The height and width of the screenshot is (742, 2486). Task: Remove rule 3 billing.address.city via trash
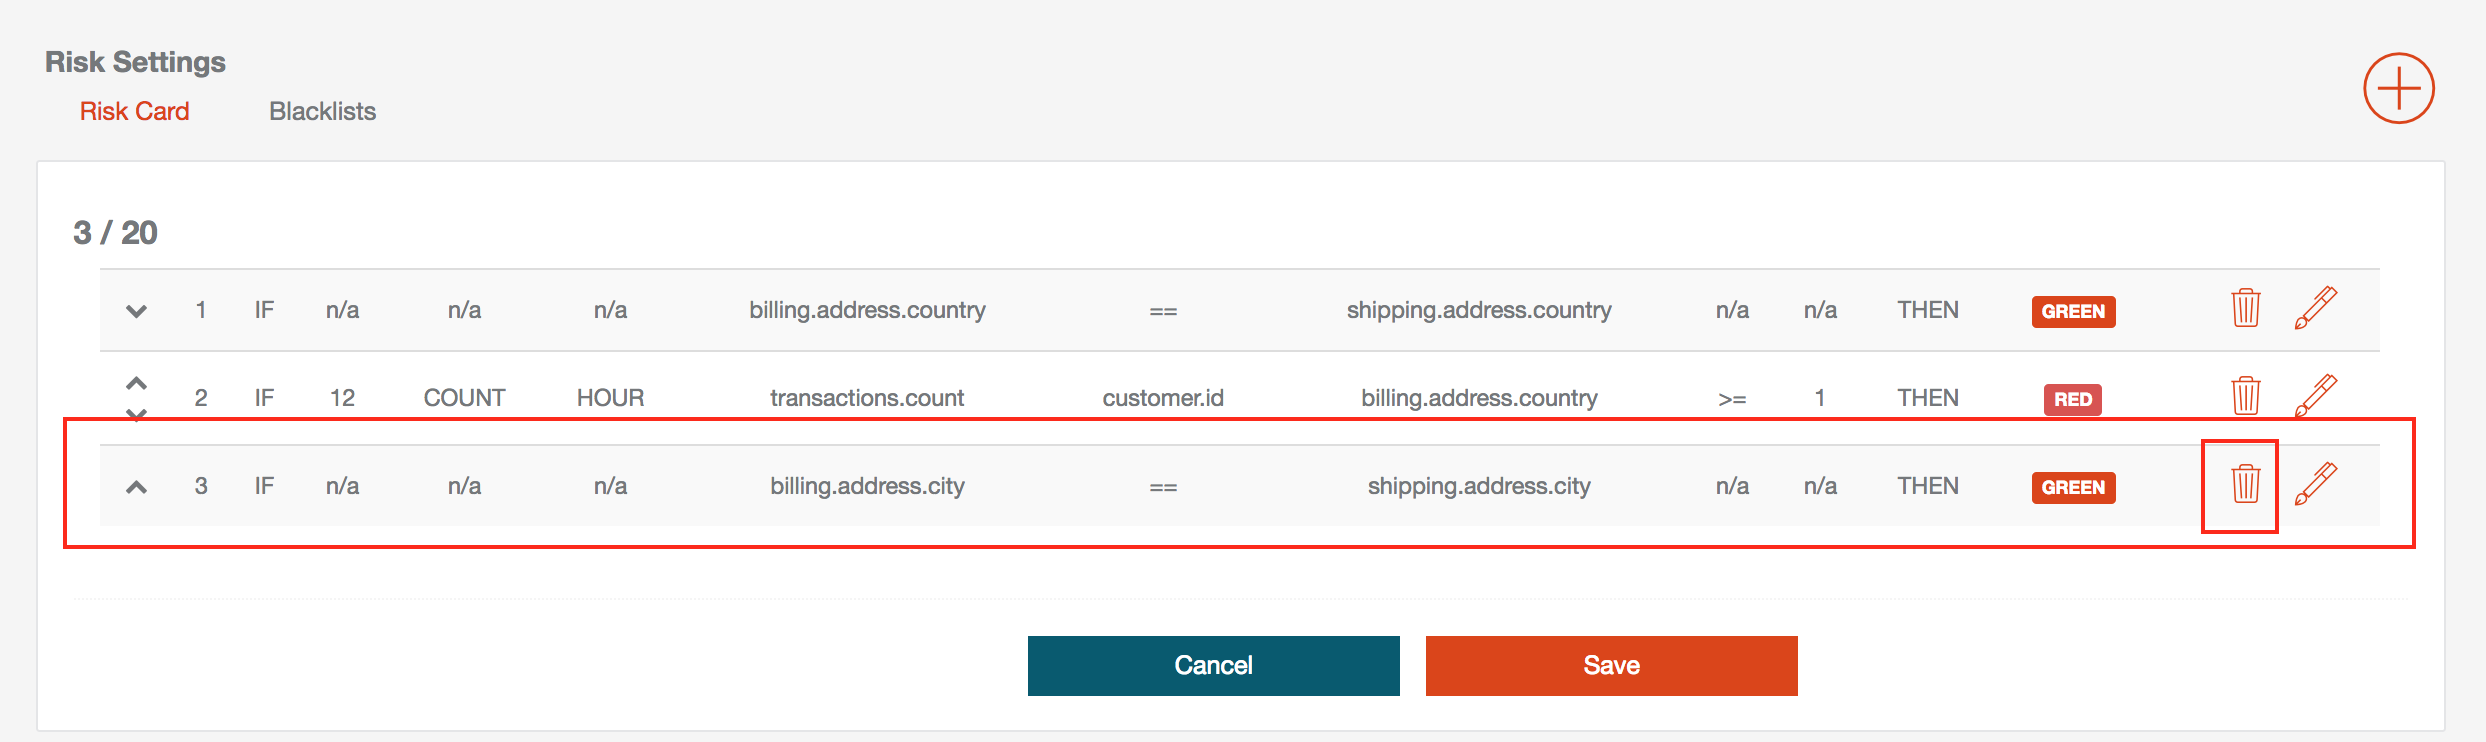tap(2246, 483)
